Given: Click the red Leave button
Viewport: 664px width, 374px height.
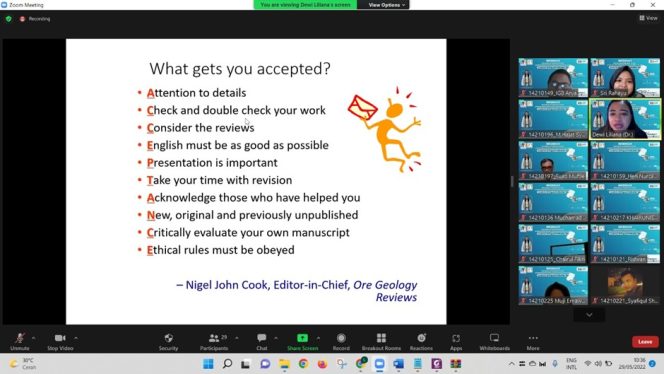Looking at the screenshot, I should pos(645,341).
